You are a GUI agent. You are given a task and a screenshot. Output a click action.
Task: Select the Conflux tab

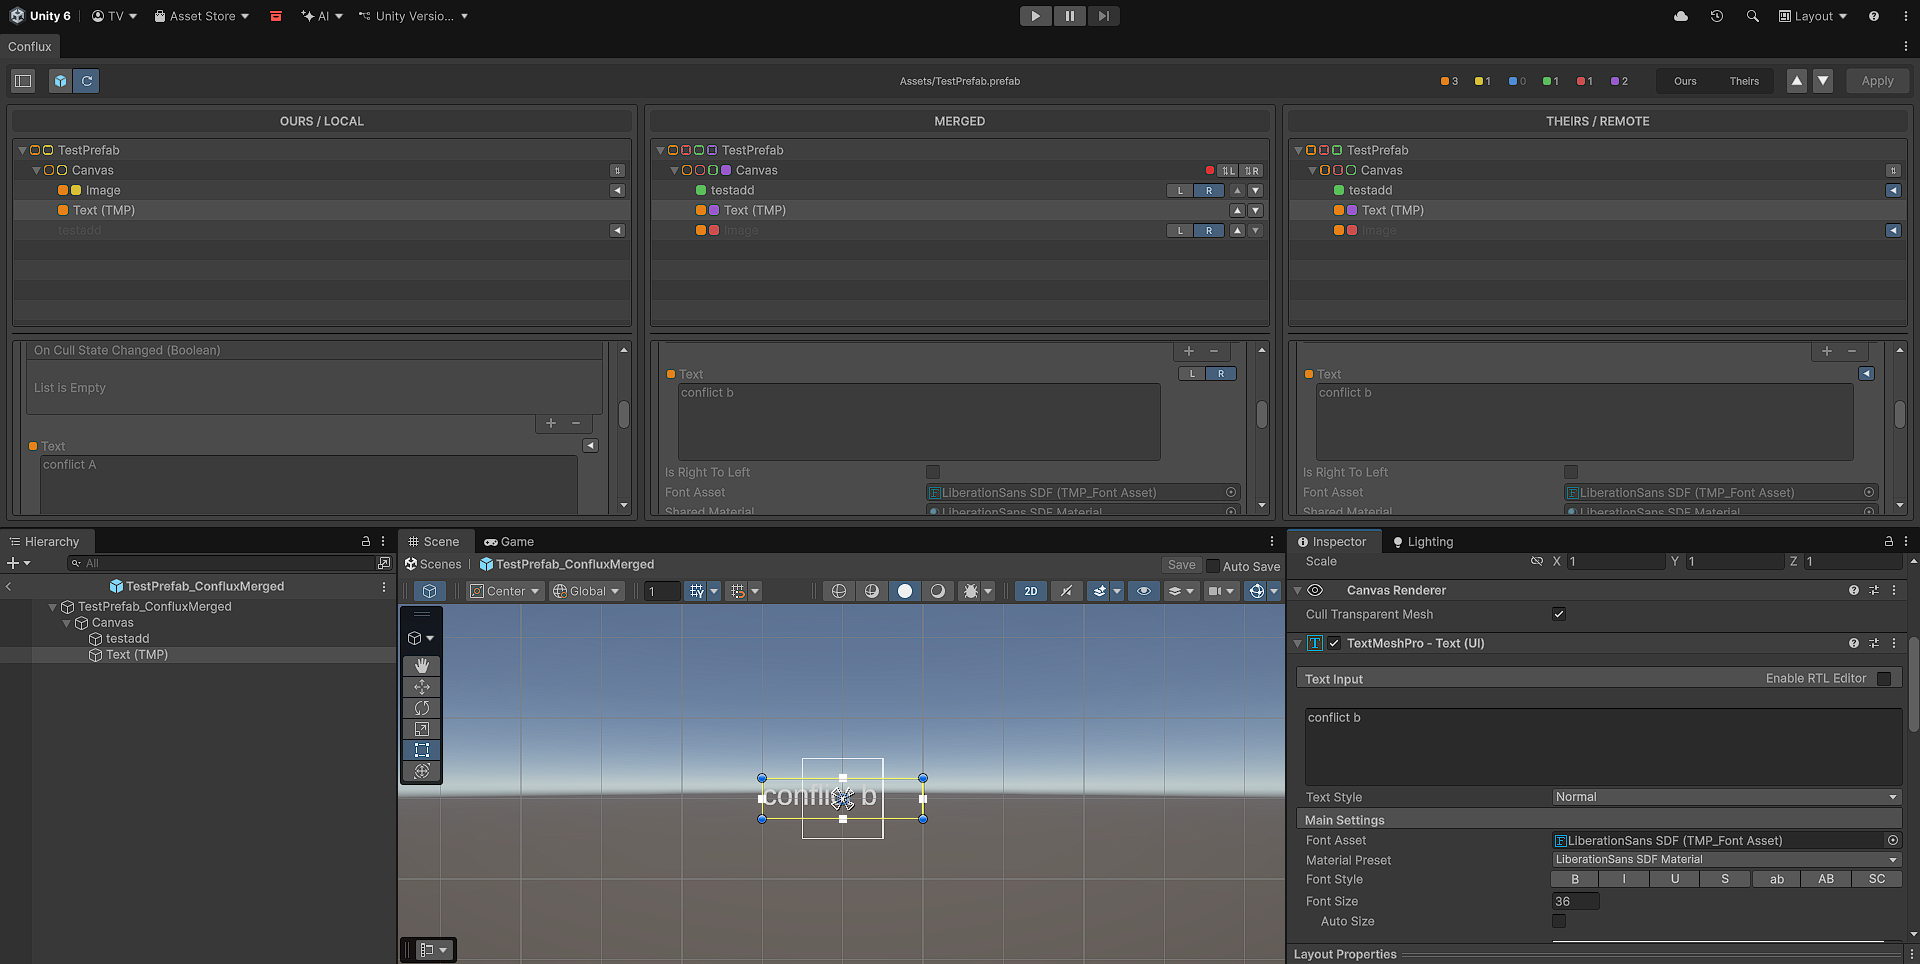30,46
